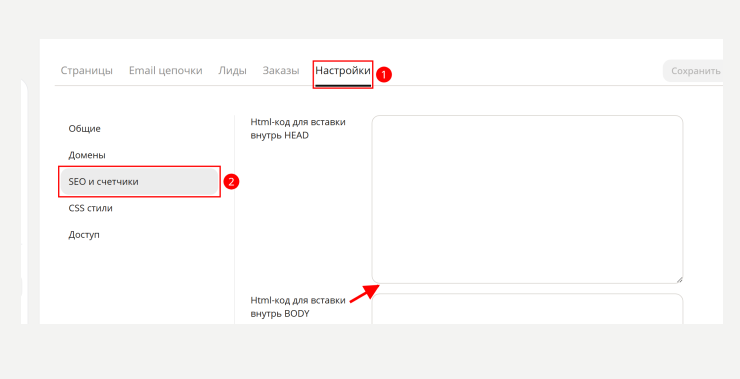This screenshot has width=740, height=379.
Task: Select SEO и счетчики section
Action: coord(139,182)
